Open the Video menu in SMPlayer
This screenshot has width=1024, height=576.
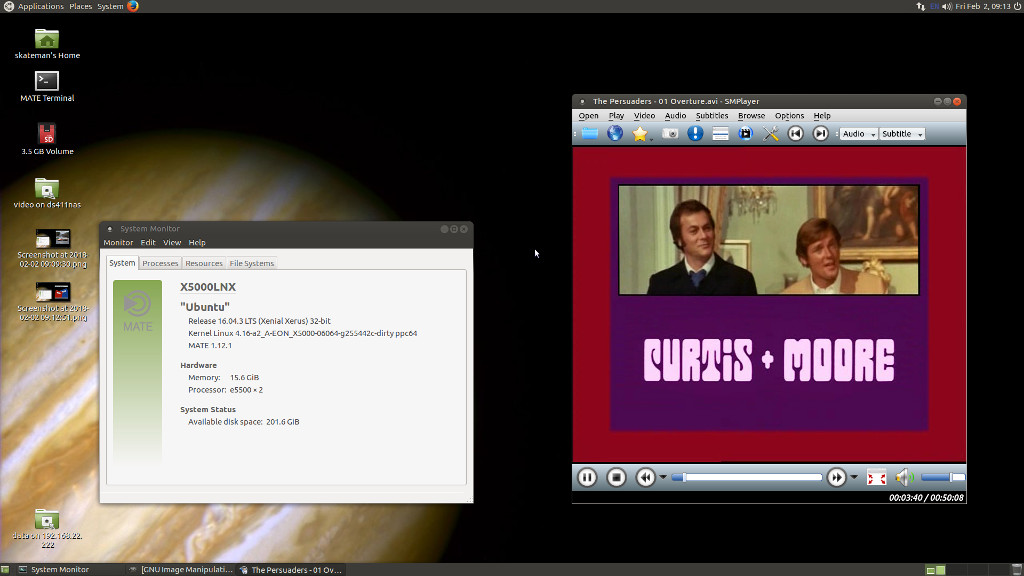tap(644, 116)
